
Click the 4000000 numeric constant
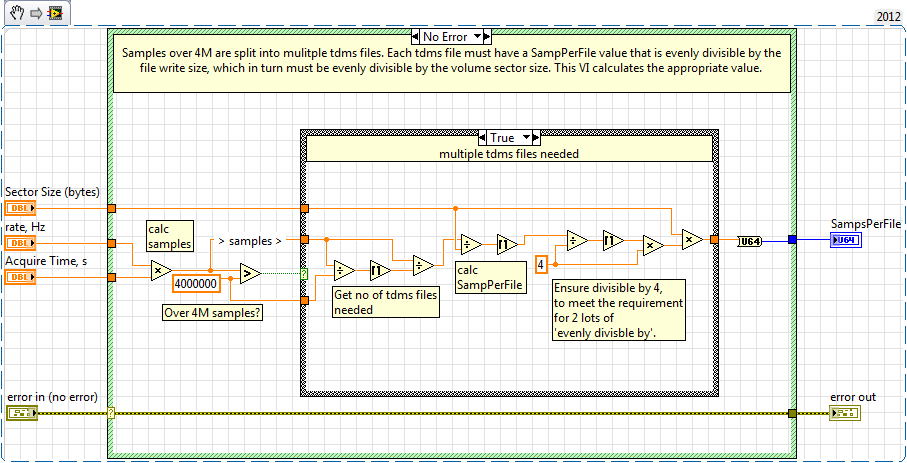point(196,284)
